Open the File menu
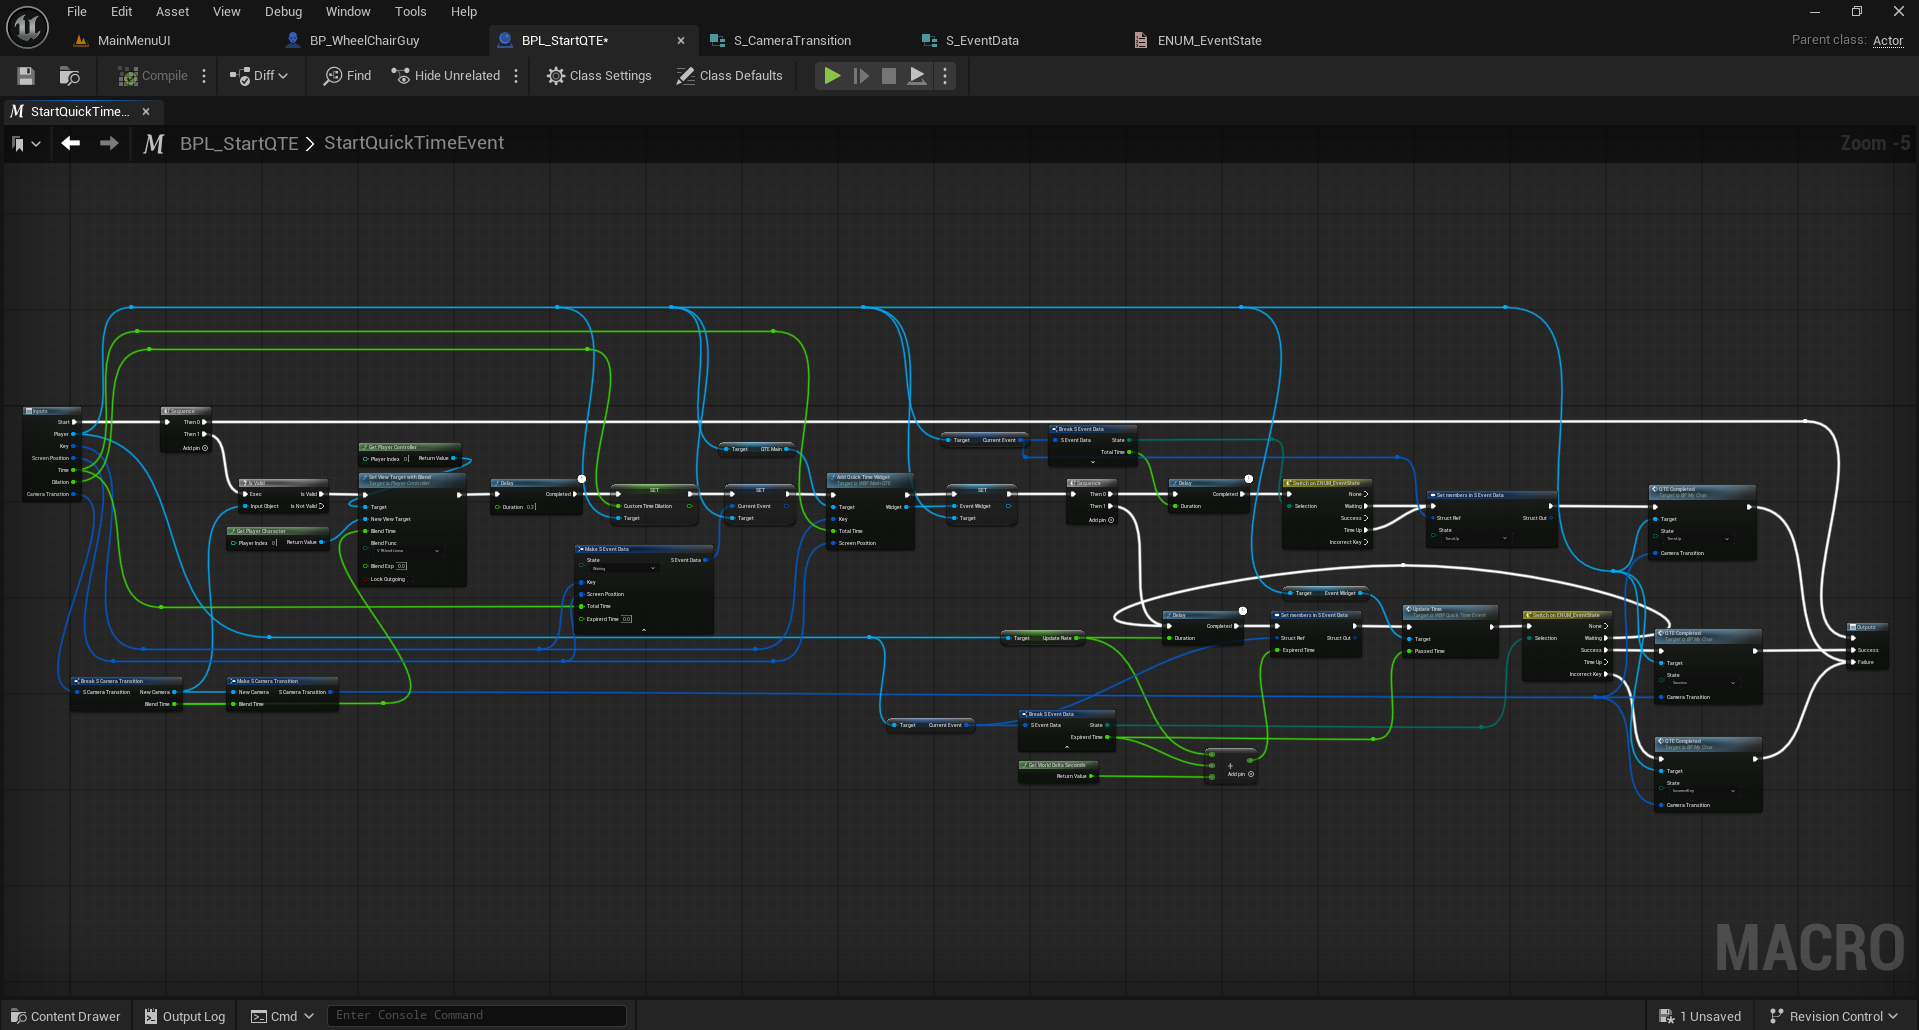 click(x=77, y=12)
